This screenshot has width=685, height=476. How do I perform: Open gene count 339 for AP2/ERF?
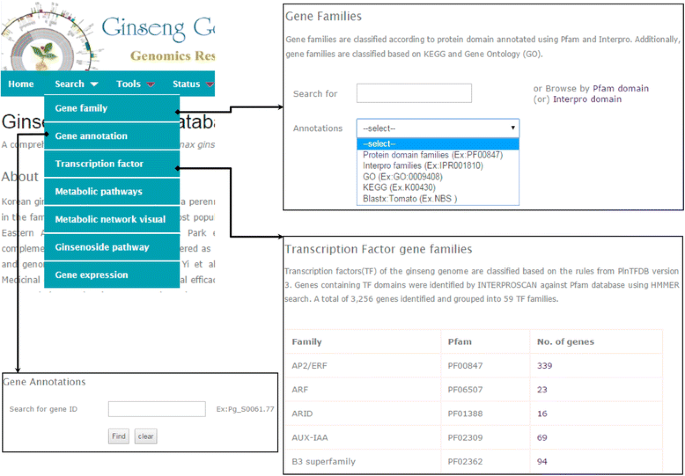click(x=544, y=366)
